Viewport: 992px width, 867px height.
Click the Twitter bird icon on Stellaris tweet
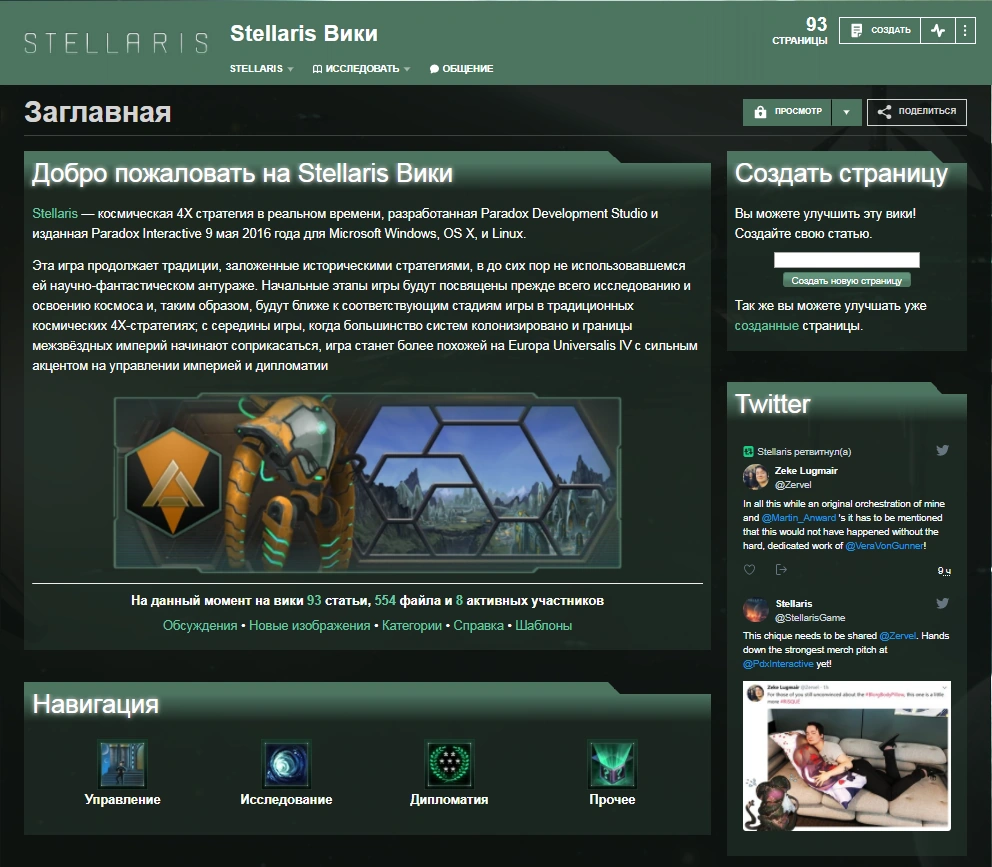click(x=943, y=603)
